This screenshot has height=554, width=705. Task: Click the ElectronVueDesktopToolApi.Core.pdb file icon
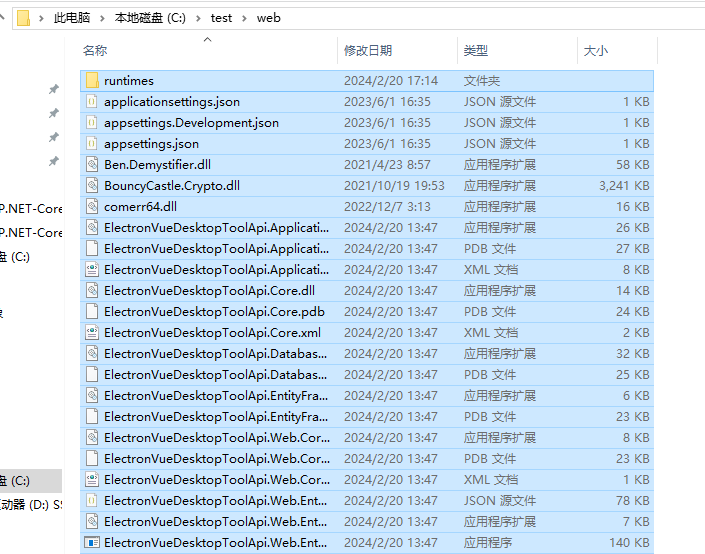point(92,312)
